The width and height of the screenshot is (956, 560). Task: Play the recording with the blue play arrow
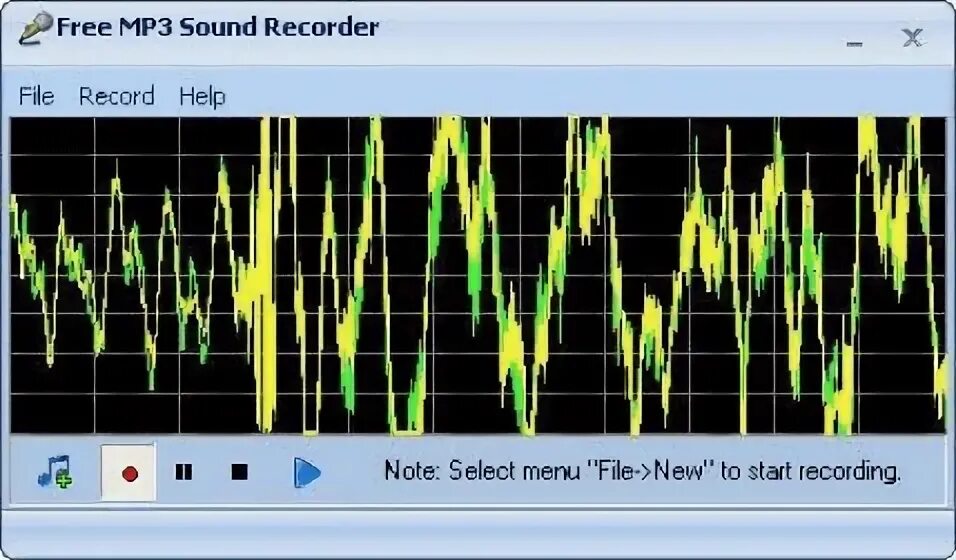tap(307, 473)
